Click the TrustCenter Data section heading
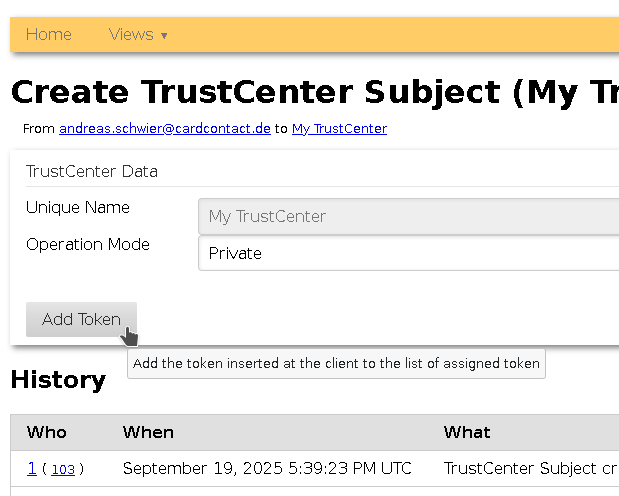Viewport: 619px width, 496px height. [92, 171]
